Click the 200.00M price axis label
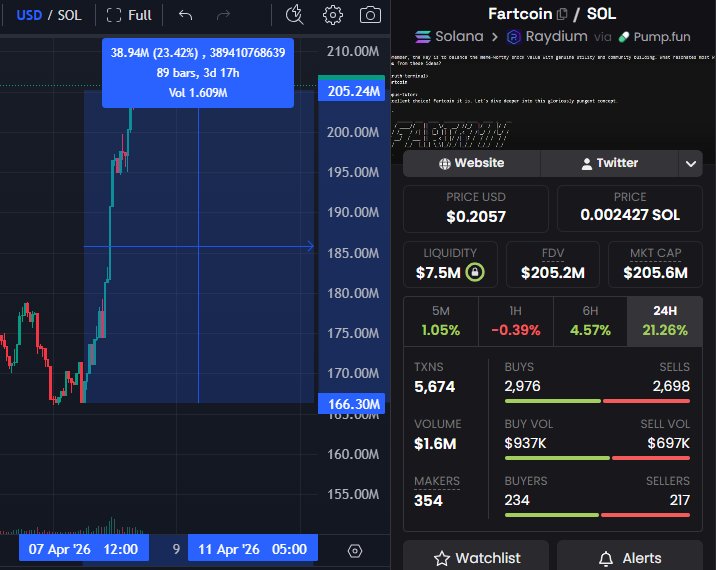This screenshot has width=716, height=570. tap(353, 132)
